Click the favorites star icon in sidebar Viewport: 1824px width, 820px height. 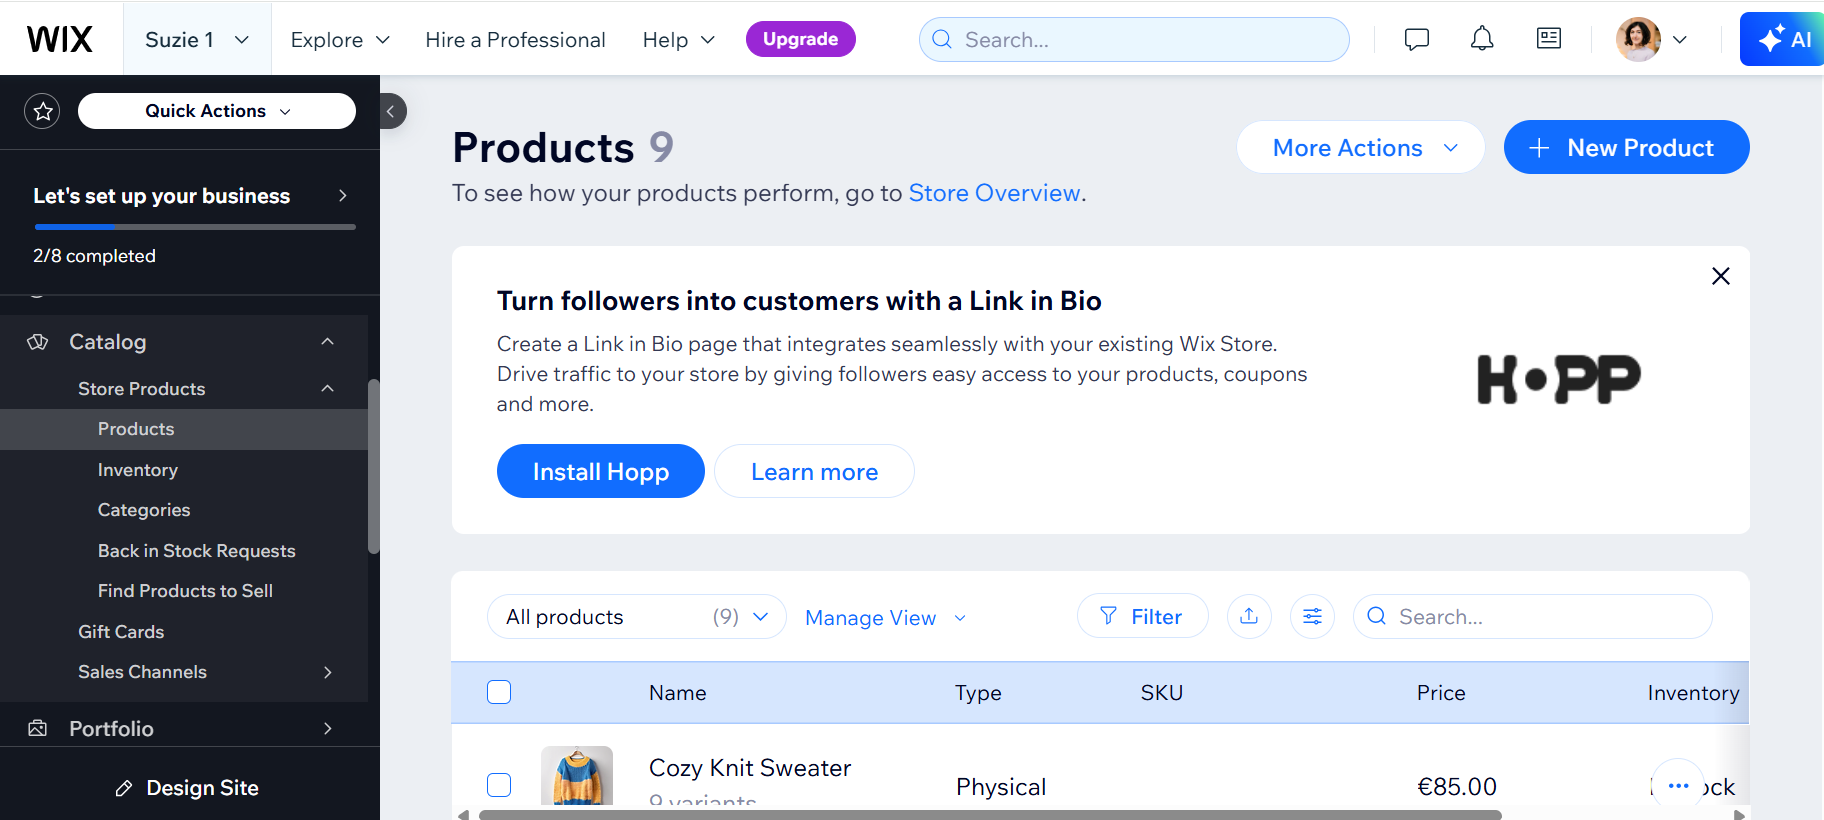click(x=42, y=111)
